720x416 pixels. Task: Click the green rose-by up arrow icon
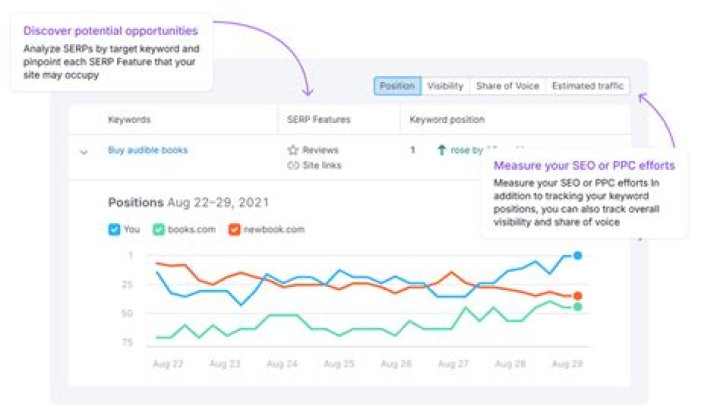click(441, 150)
